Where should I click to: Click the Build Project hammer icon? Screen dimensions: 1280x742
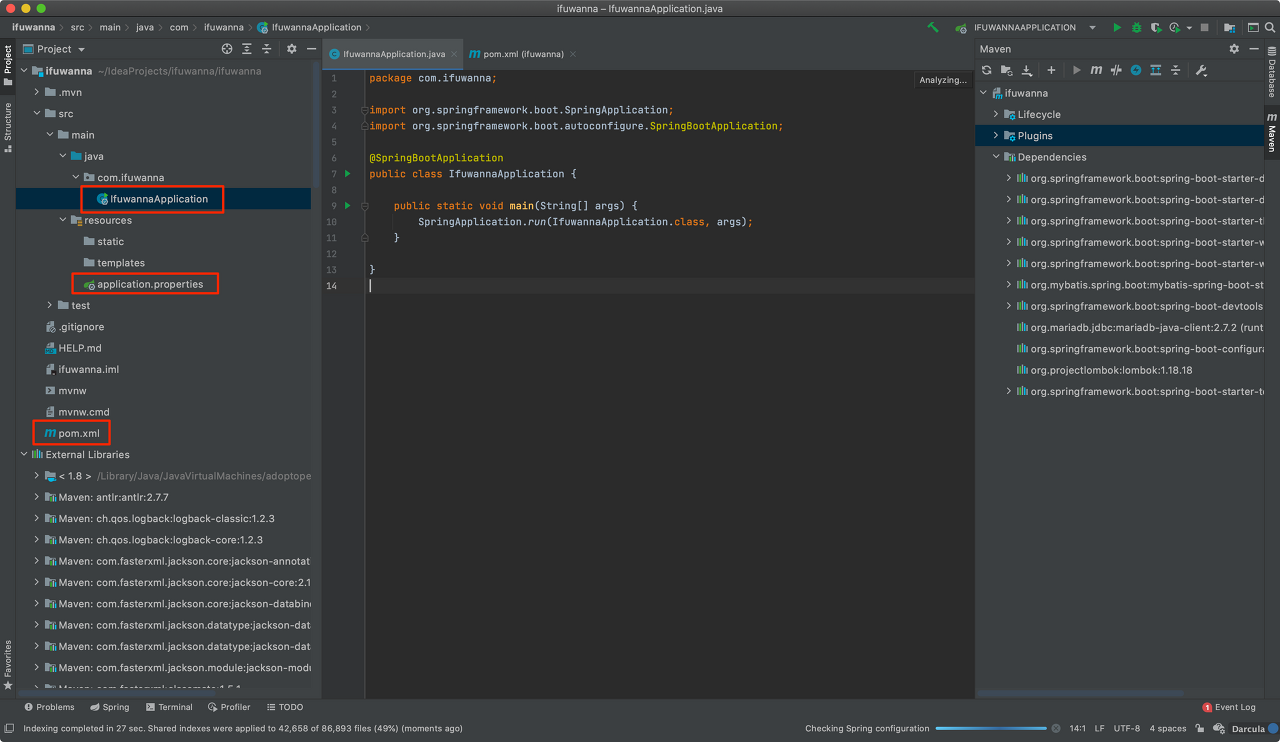(933, 28)
